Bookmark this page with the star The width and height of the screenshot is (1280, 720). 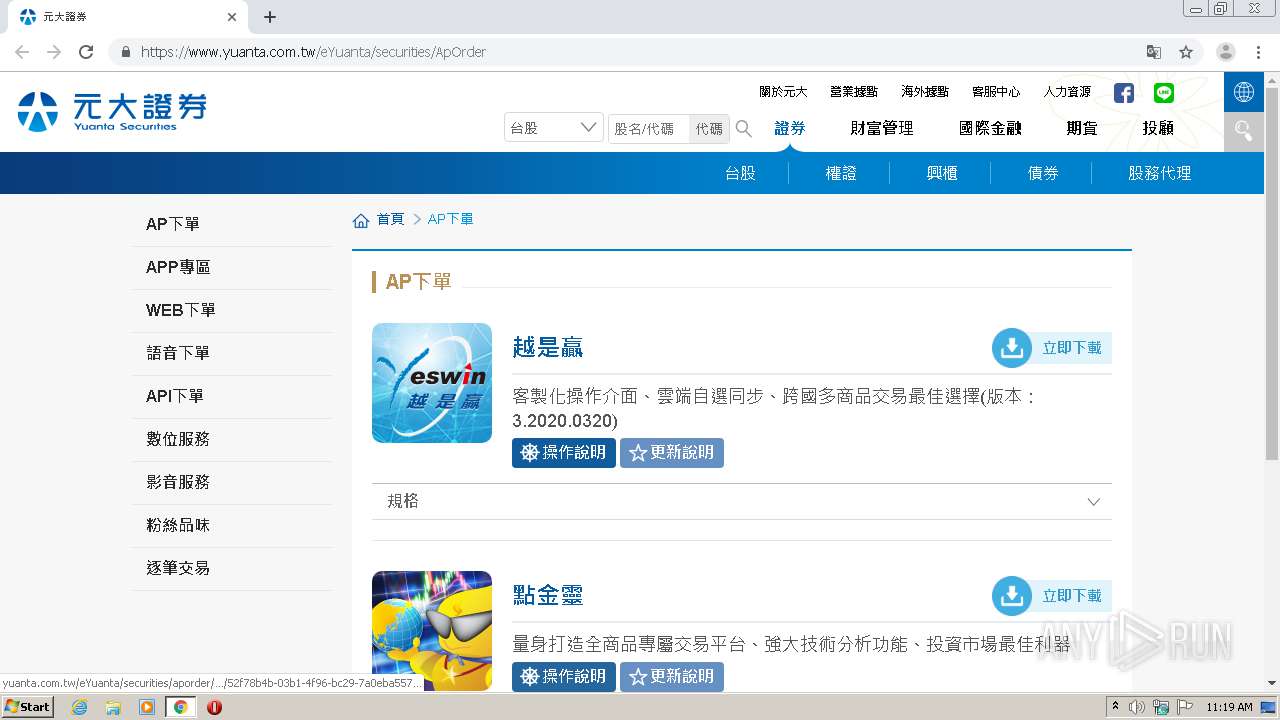pyautogui.click(x=1186, y=52)
